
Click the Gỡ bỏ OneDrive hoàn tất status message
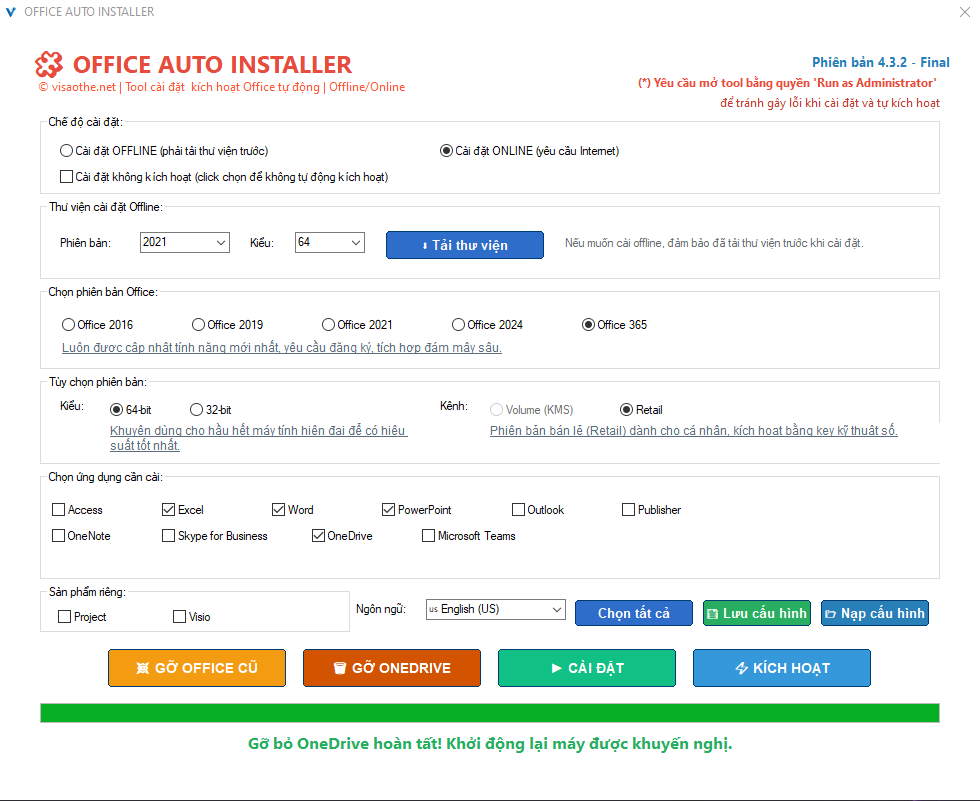click(x=490, y=744)
